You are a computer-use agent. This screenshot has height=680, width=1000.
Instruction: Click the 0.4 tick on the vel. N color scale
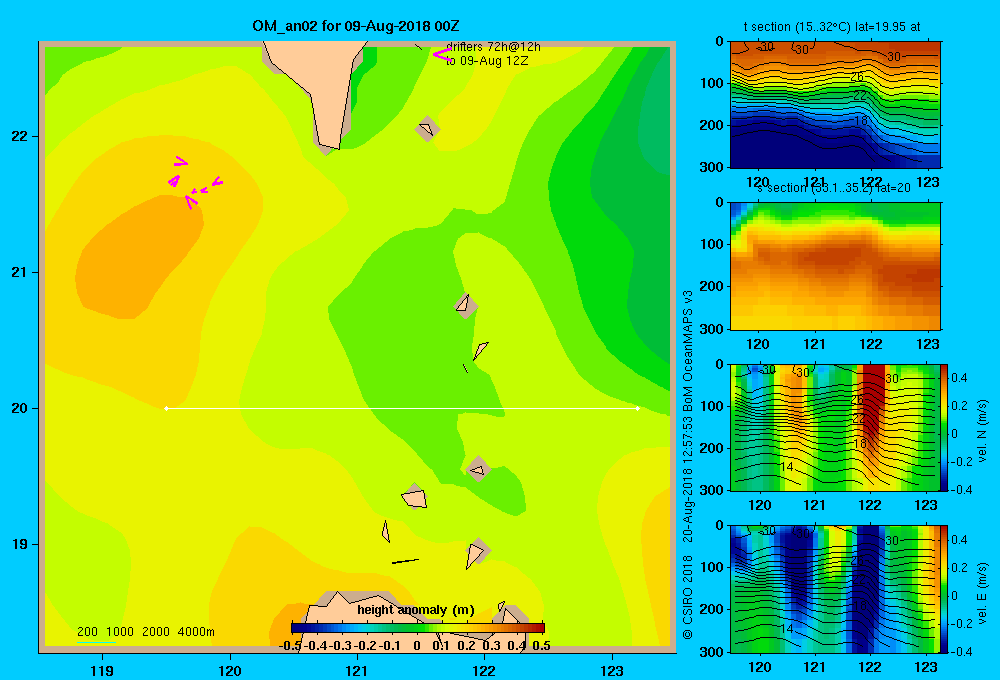coord(959,378)
